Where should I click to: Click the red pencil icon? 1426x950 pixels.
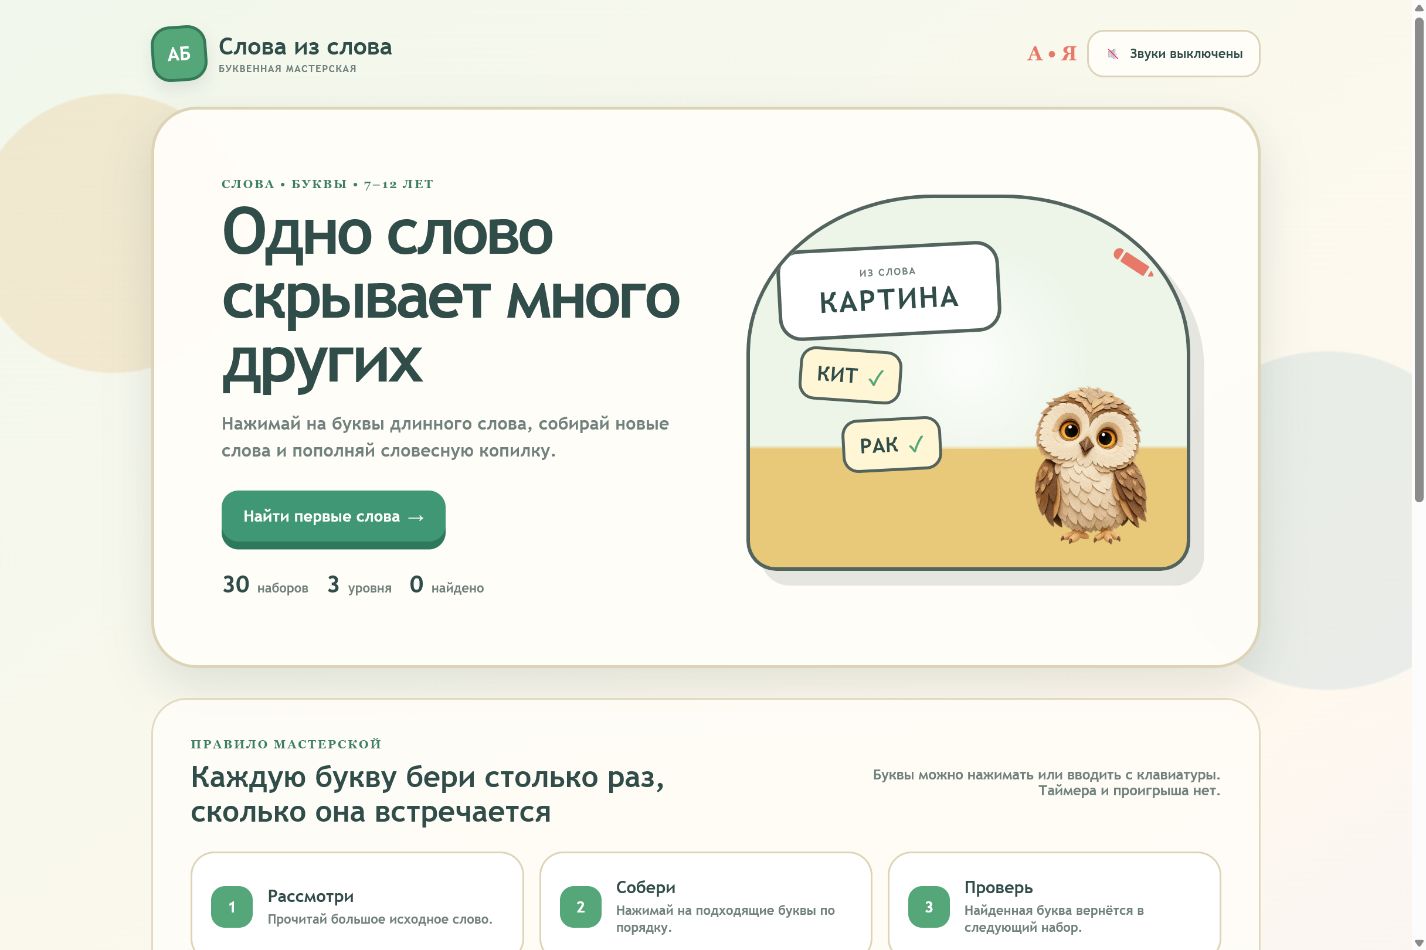1133,262
